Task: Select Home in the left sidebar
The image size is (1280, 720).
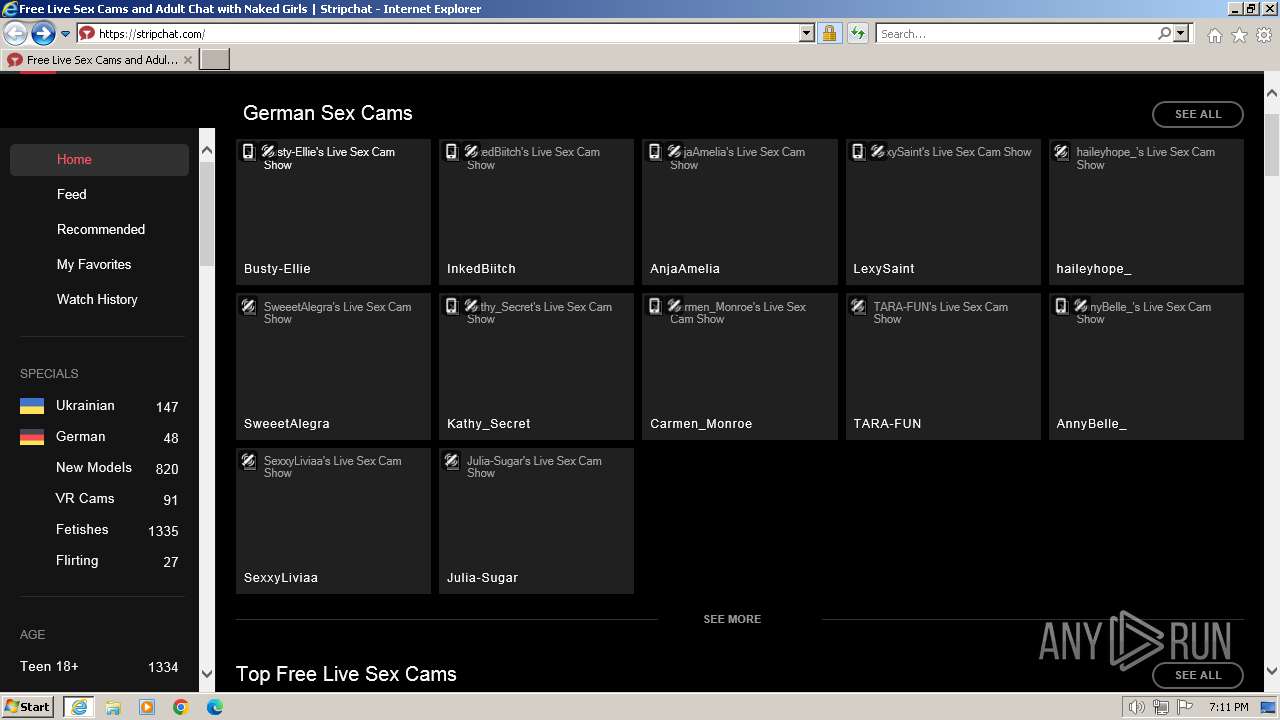Action: 99,160
